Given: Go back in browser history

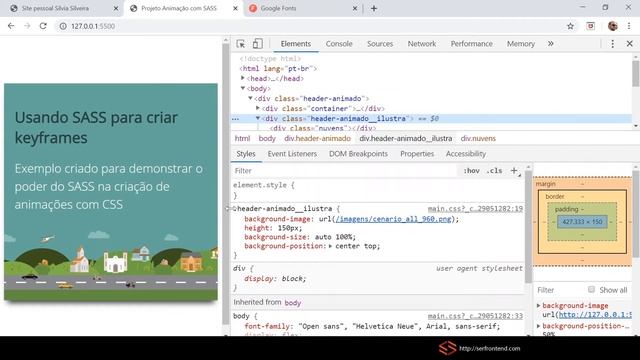Looking at the screenshot, I should click(11, 26).
